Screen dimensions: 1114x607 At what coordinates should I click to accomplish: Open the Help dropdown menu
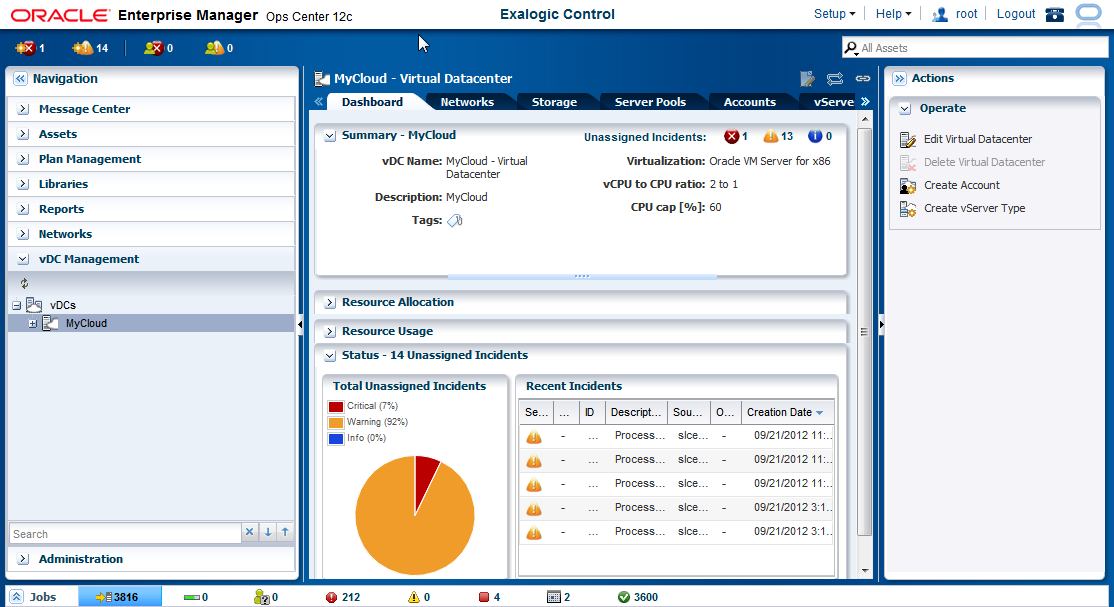(893, 14)
